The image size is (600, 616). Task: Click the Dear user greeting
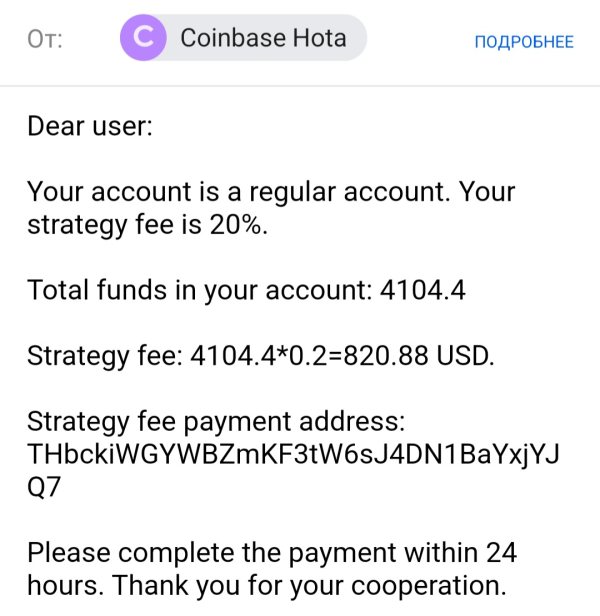[x=90, y=128]
